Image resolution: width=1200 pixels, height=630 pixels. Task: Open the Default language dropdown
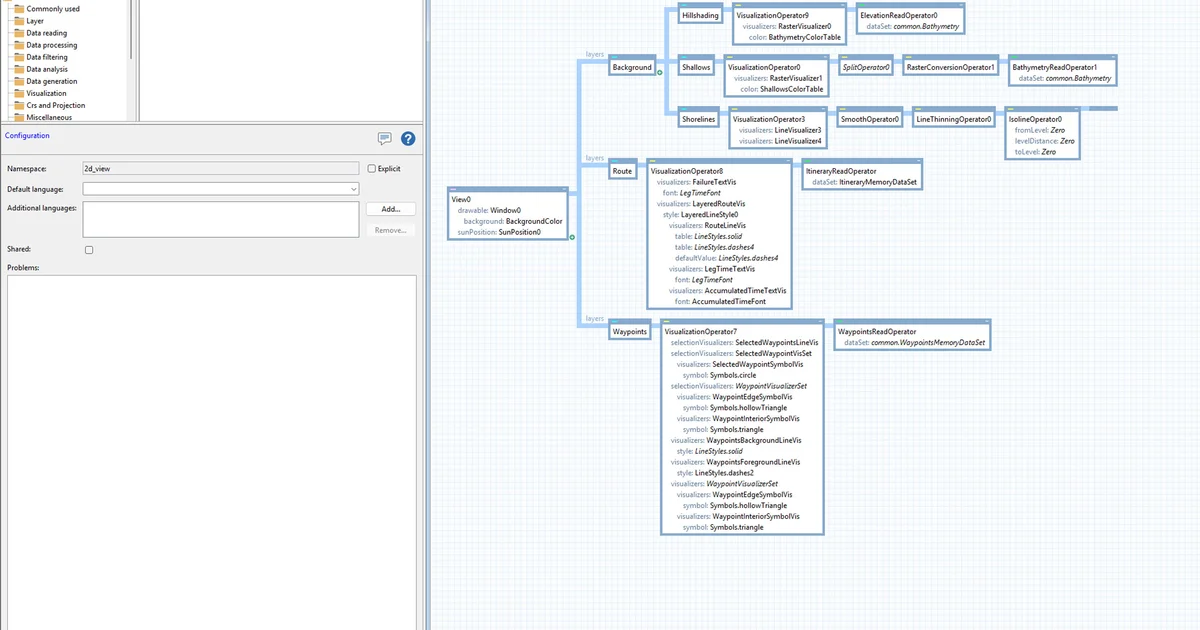(221, 188)
